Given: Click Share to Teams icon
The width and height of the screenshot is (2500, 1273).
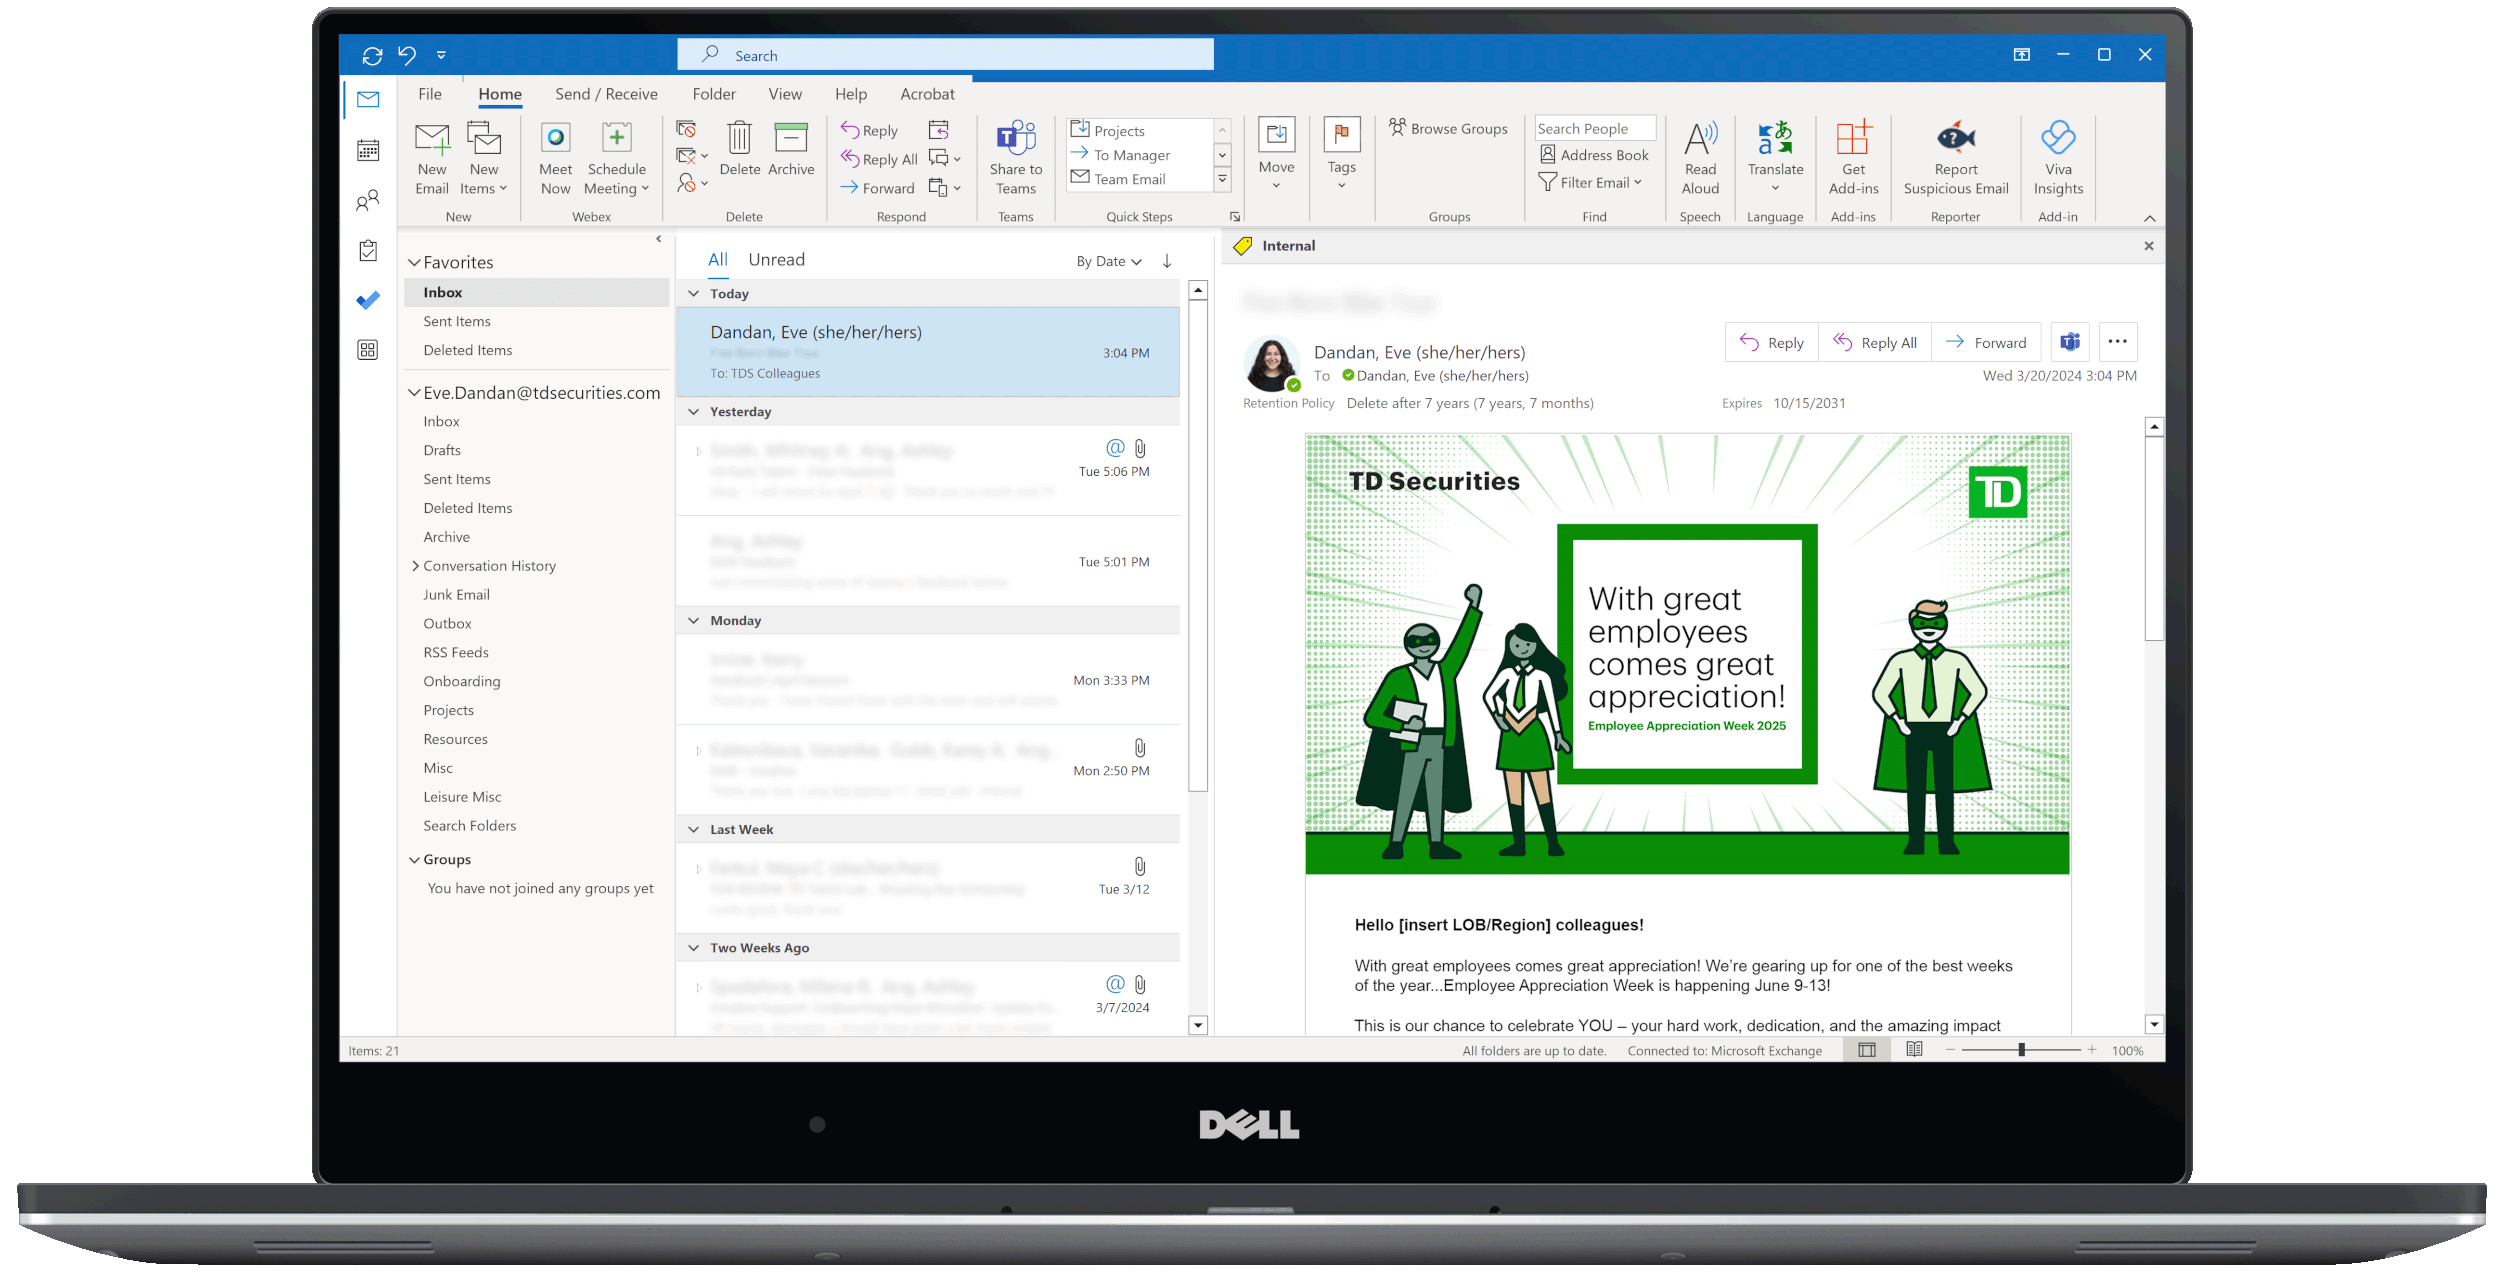Looking at the screenshot, I should click(1015, 139).
